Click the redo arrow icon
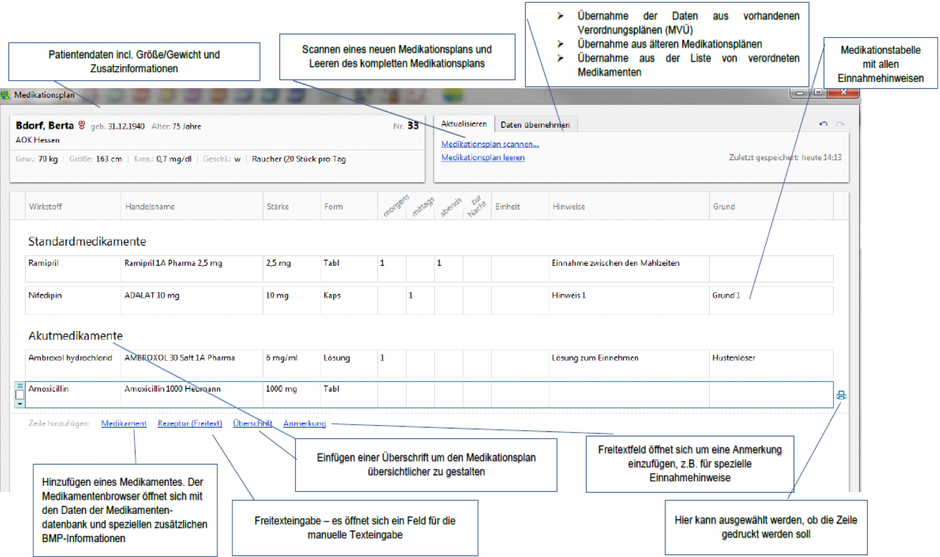 click(x=840, y=124)
